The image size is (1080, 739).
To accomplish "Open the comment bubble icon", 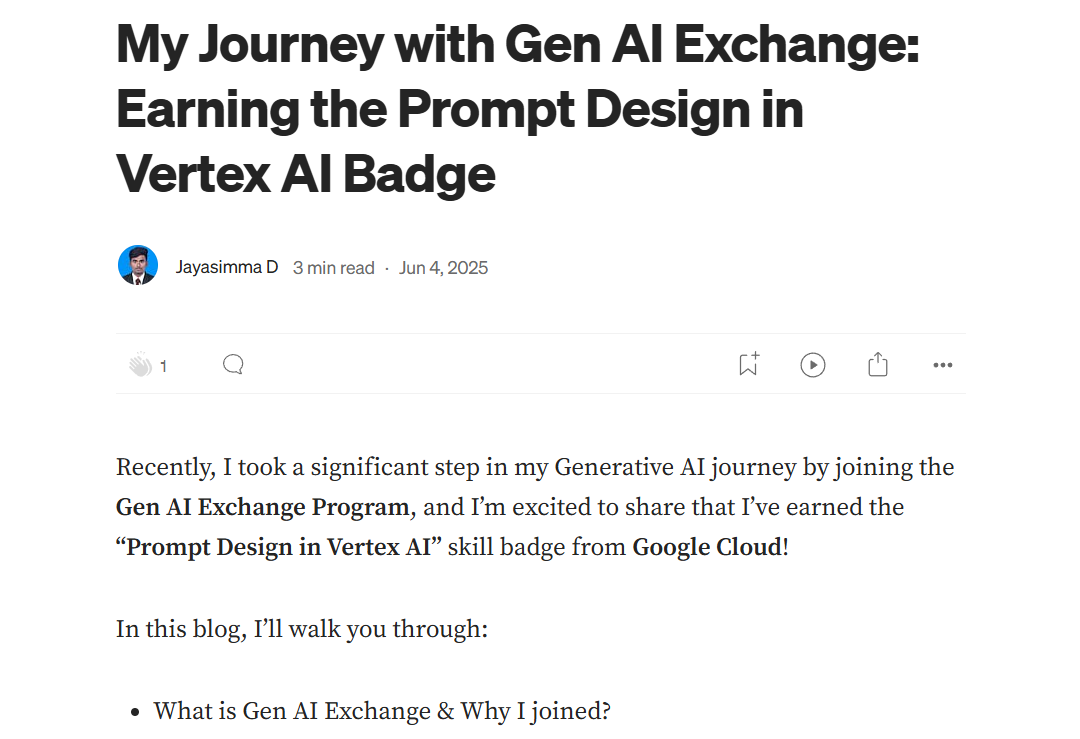I will 232,364.
